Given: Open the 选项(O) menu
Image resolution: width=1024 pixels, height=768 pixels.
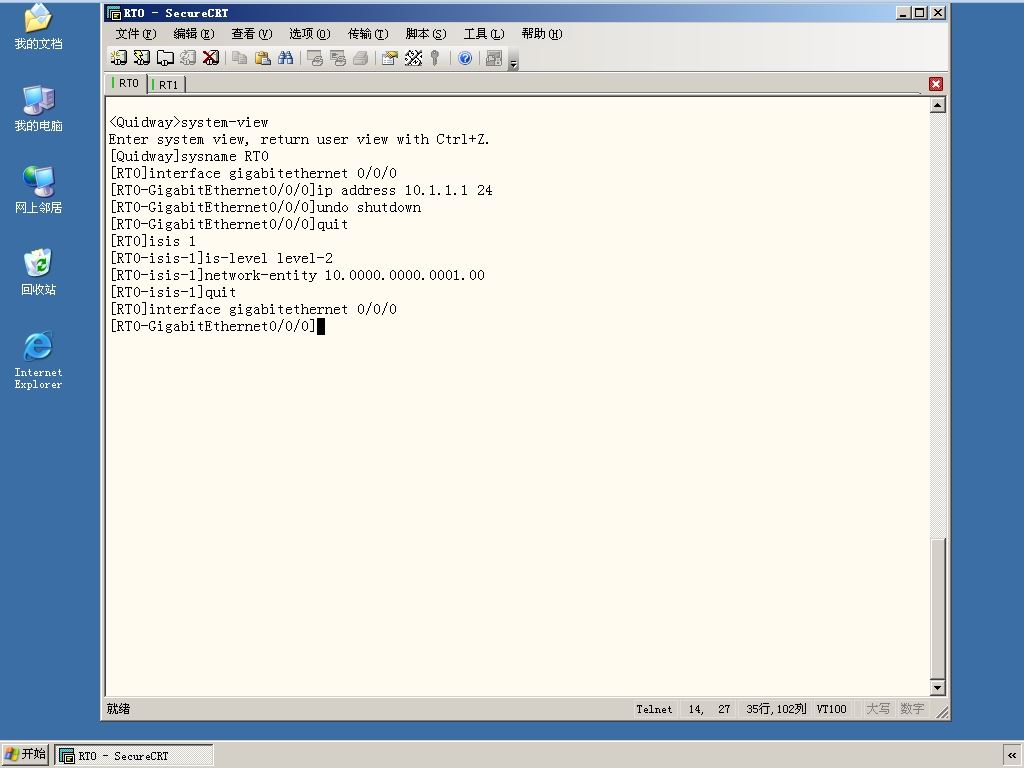Looking at the screenshot, I should click(x=310, y=34).
